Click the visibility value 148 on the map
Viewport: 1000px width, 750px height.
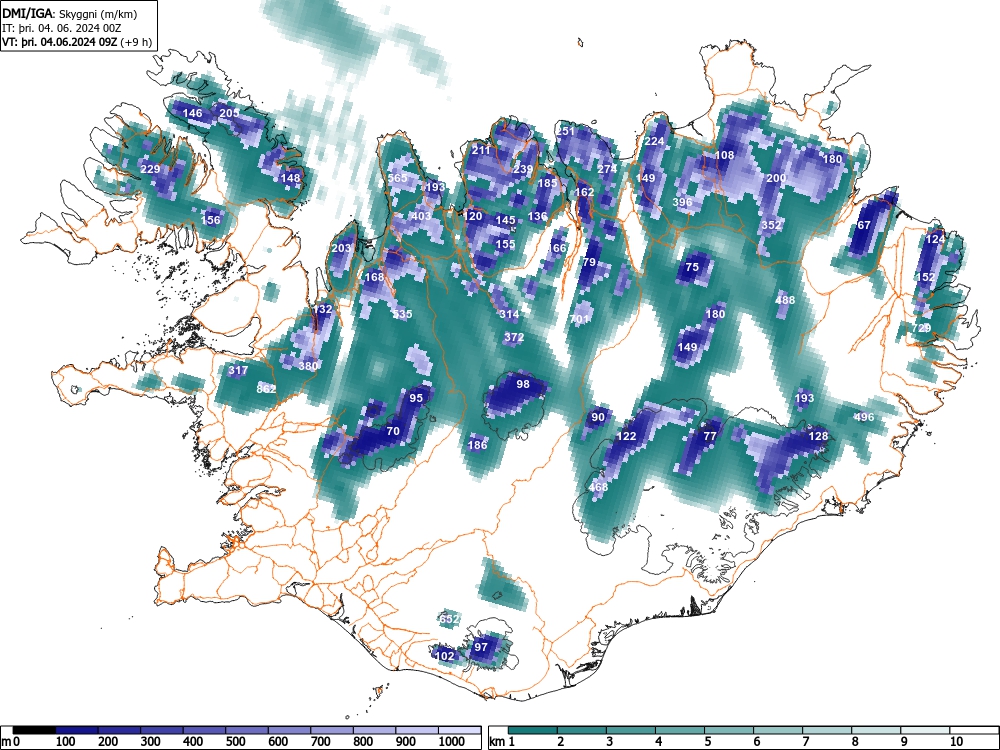[290, 178]
